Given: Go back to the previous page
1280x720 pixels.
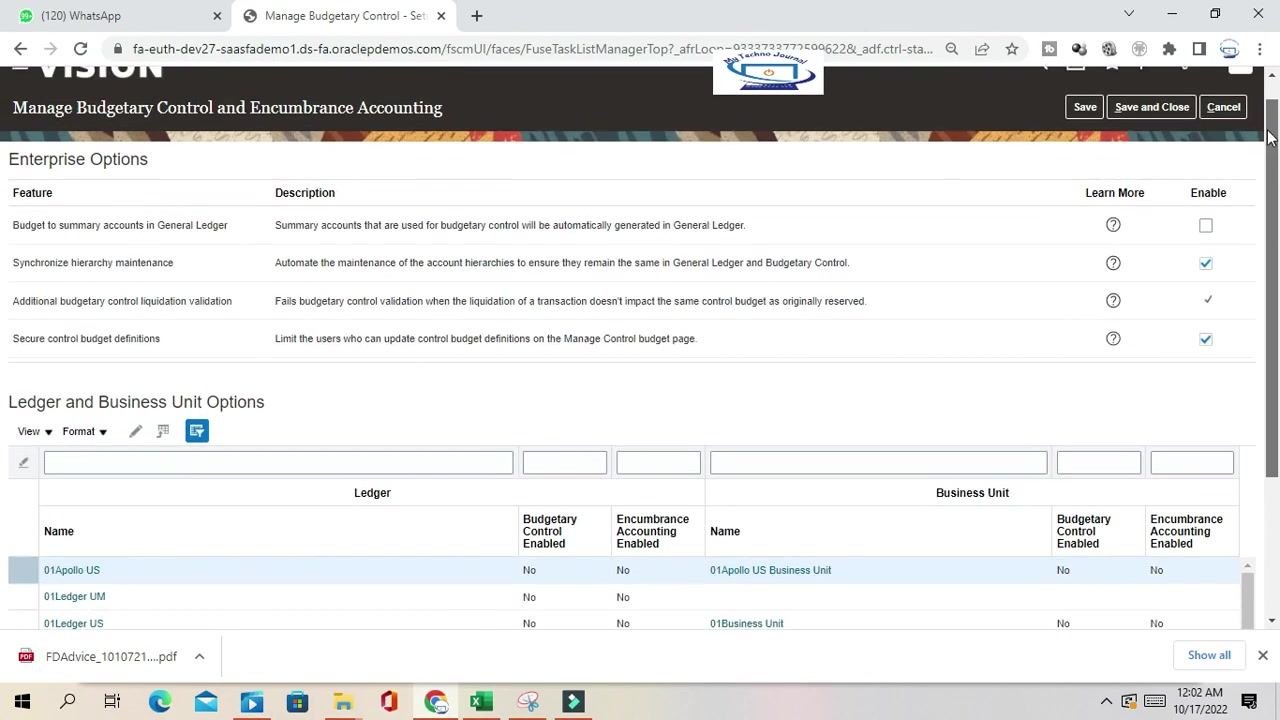Looking at the screenshot, I should [21, 48].
